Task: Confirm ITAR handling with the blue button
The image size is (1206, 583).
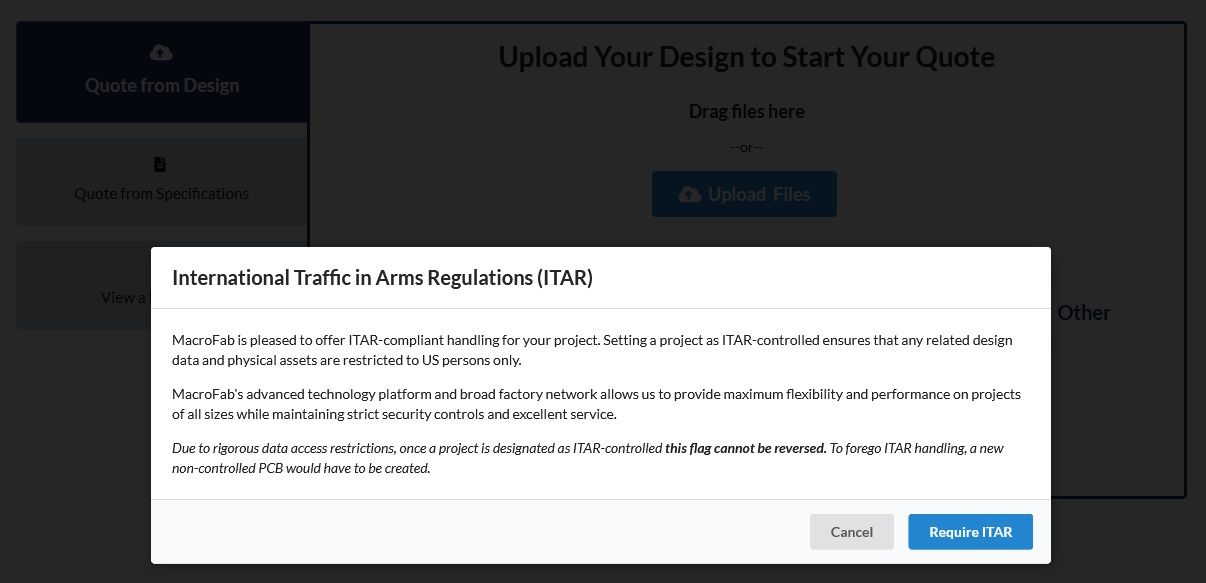Action: click(970, 531)
